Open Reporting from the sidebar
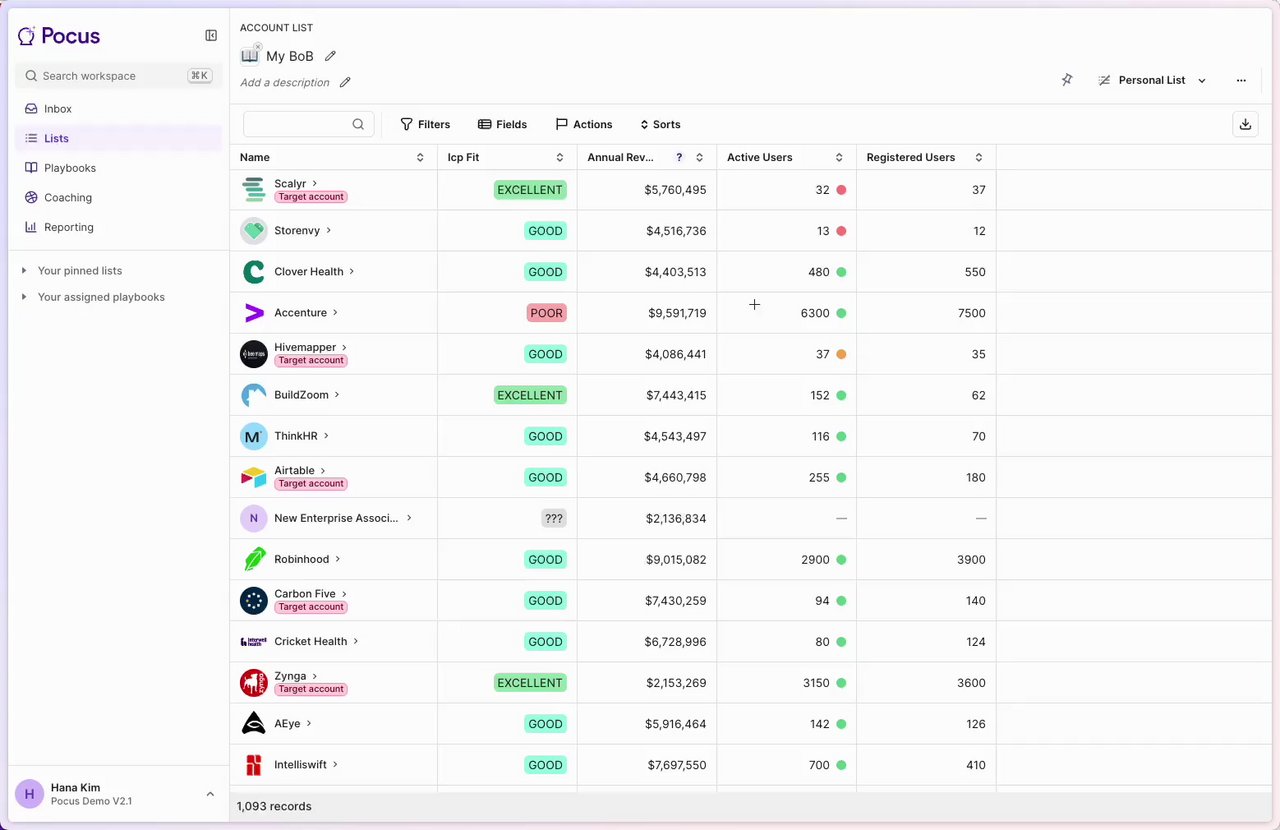Image resolution: width=1280 pixels, height=830 pixels. (68, 227)
